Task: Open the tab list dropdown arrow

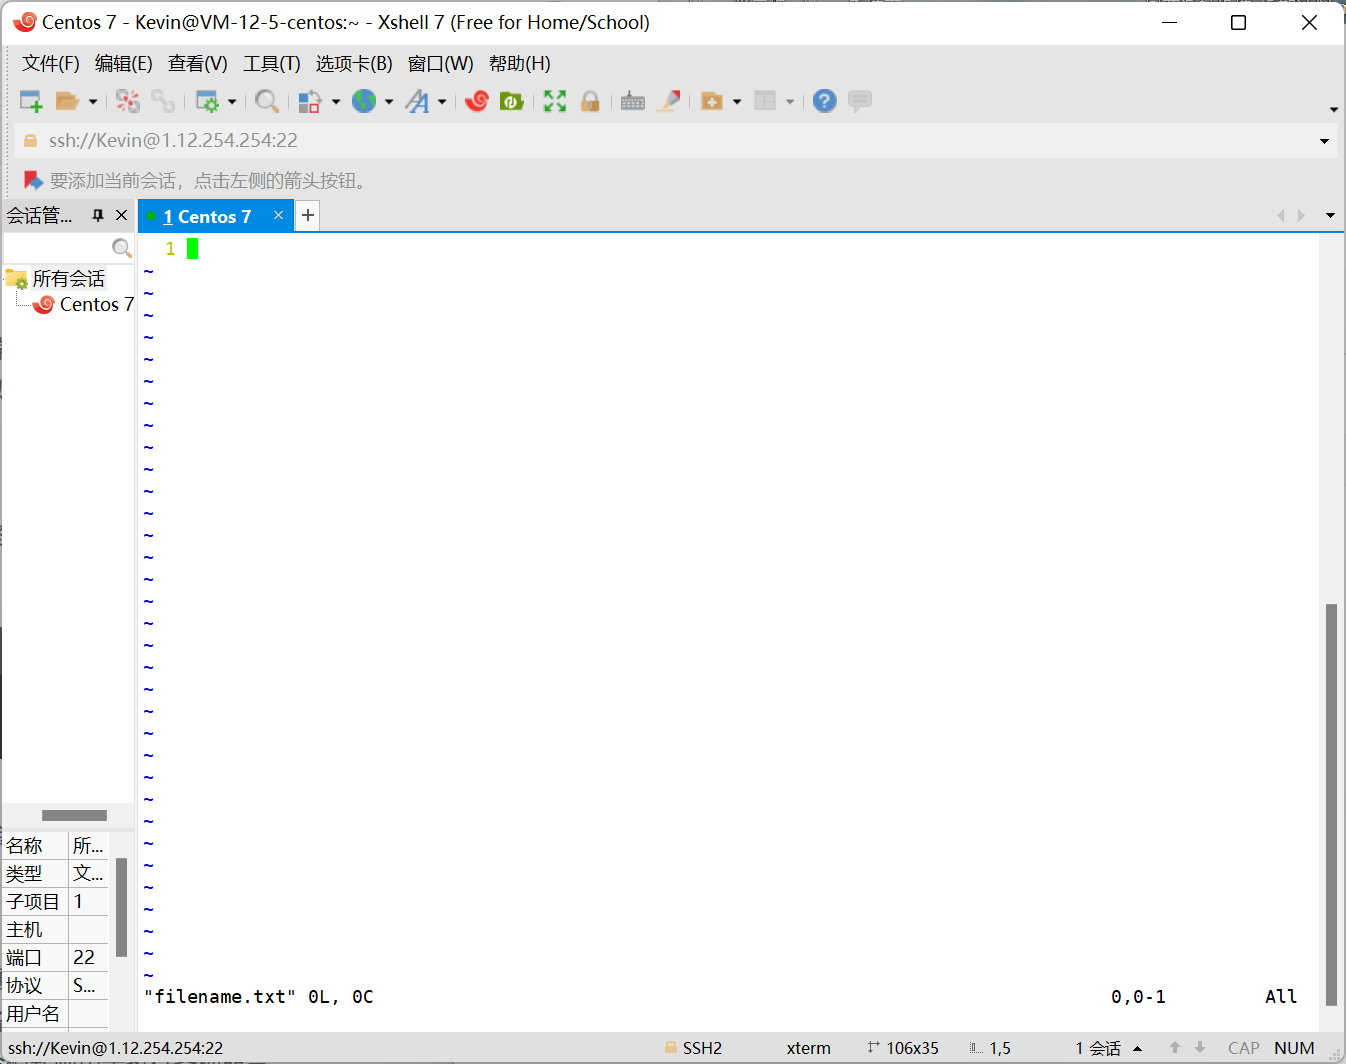Action: [x=1330, y=215]
